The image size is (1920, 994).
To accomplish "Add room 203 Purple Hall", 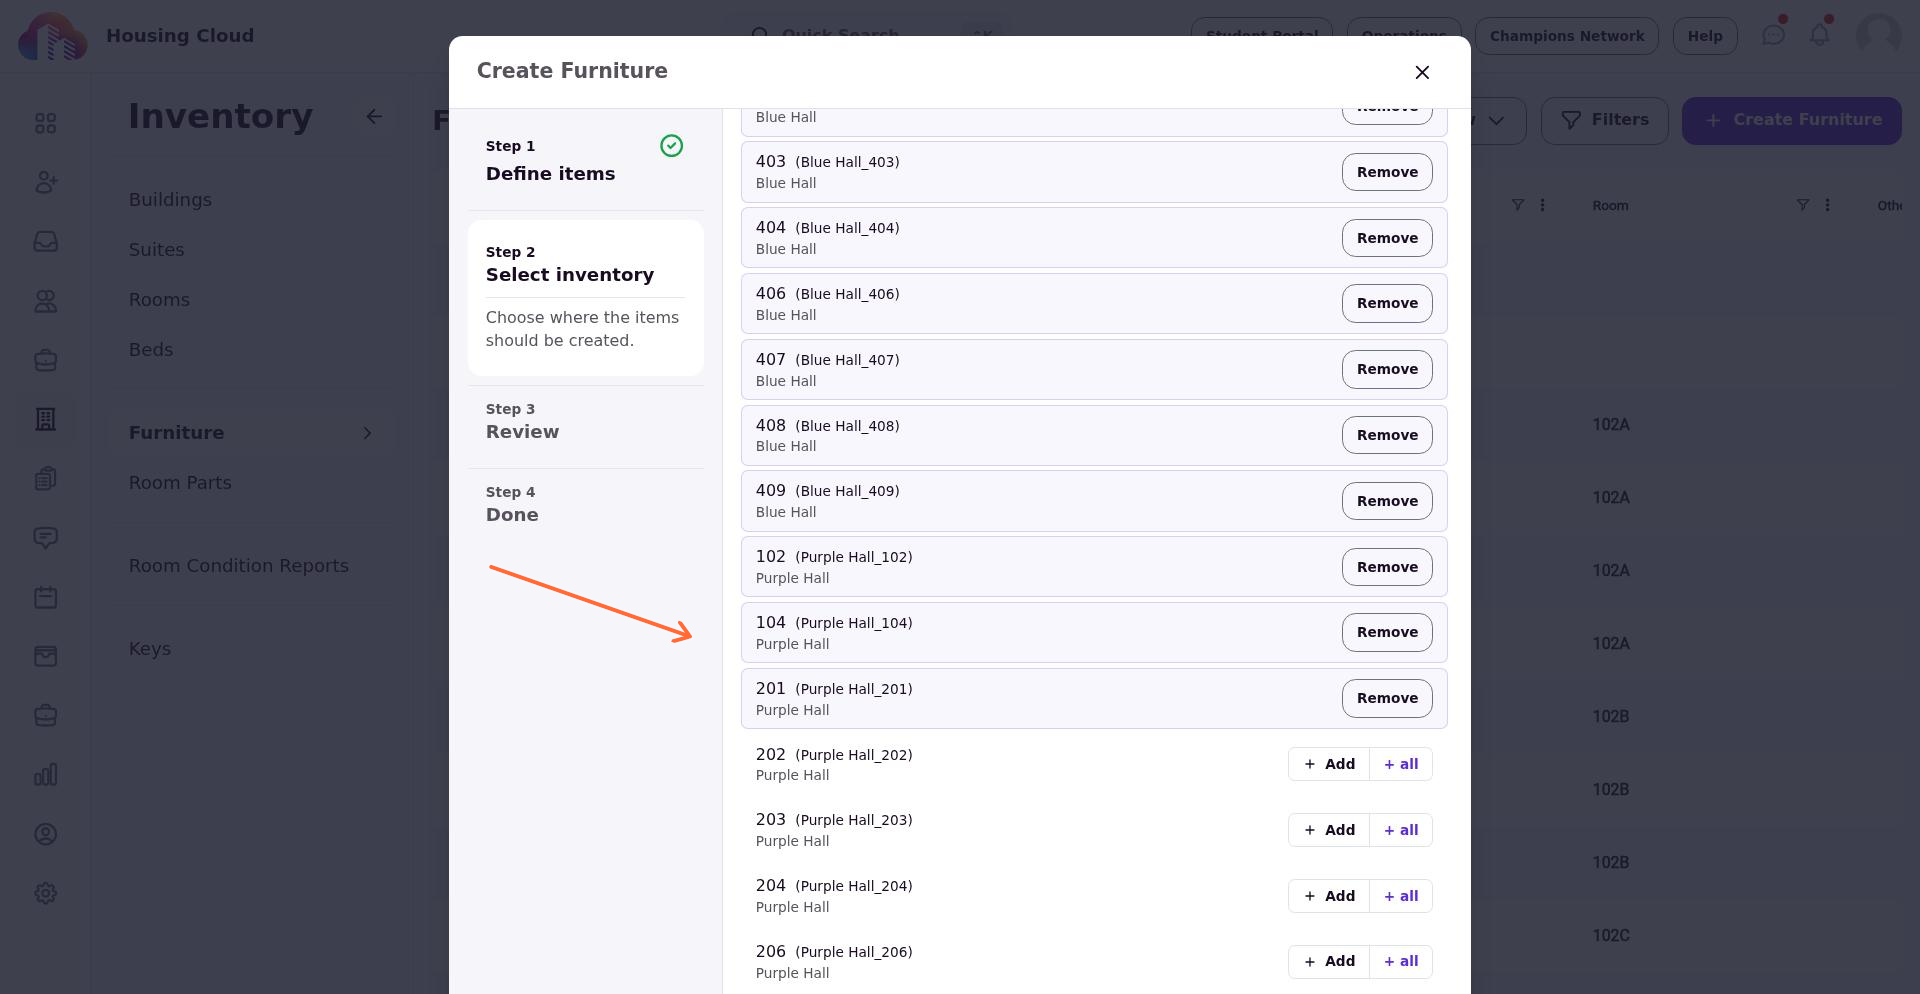I will pyautogui.click(x=1329, y=830).
